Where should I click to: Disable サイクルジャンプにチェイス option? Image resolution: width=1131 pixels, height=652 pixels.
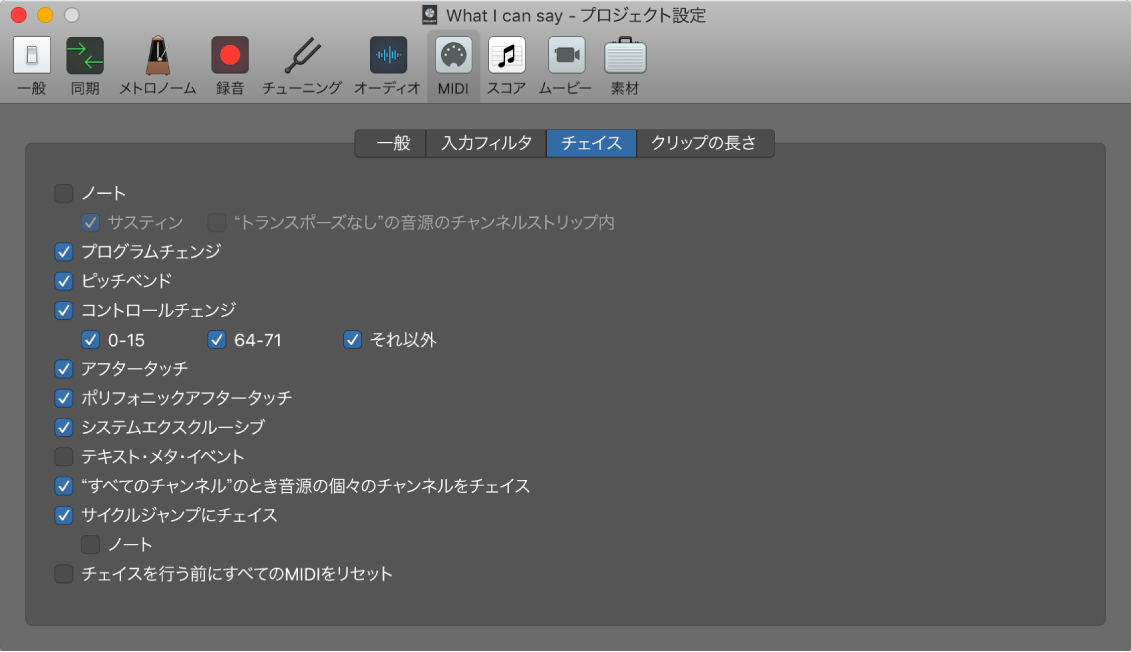pos(64,515)
